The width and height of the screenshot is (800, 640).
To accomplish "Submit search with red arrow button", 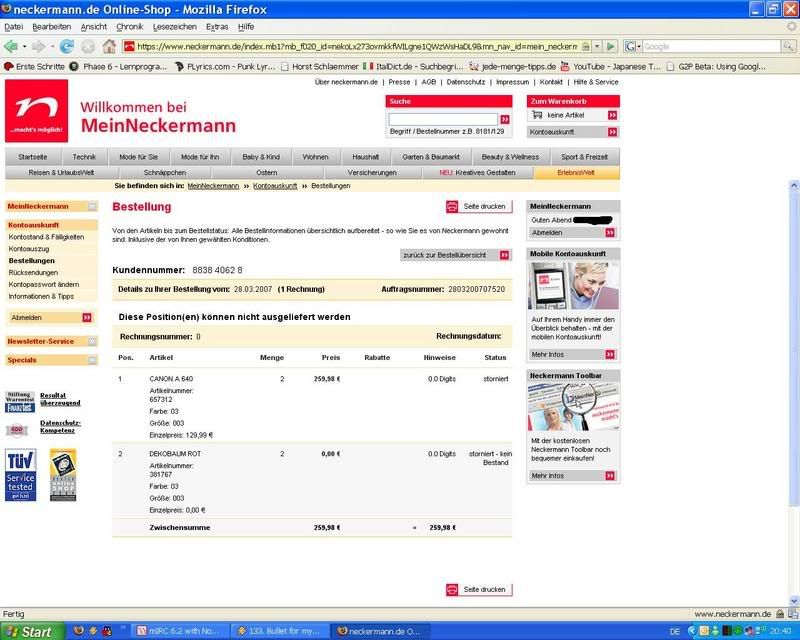I will click(505, 119).
